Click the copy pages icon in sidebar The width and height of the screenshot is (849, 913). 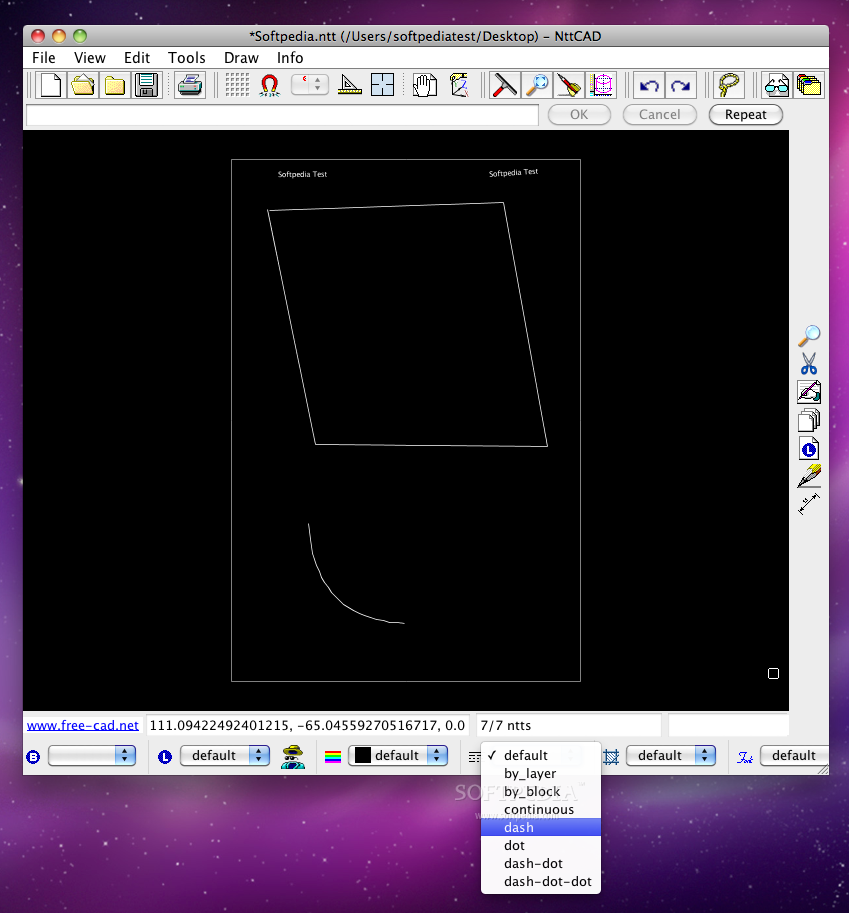(809, 420)
